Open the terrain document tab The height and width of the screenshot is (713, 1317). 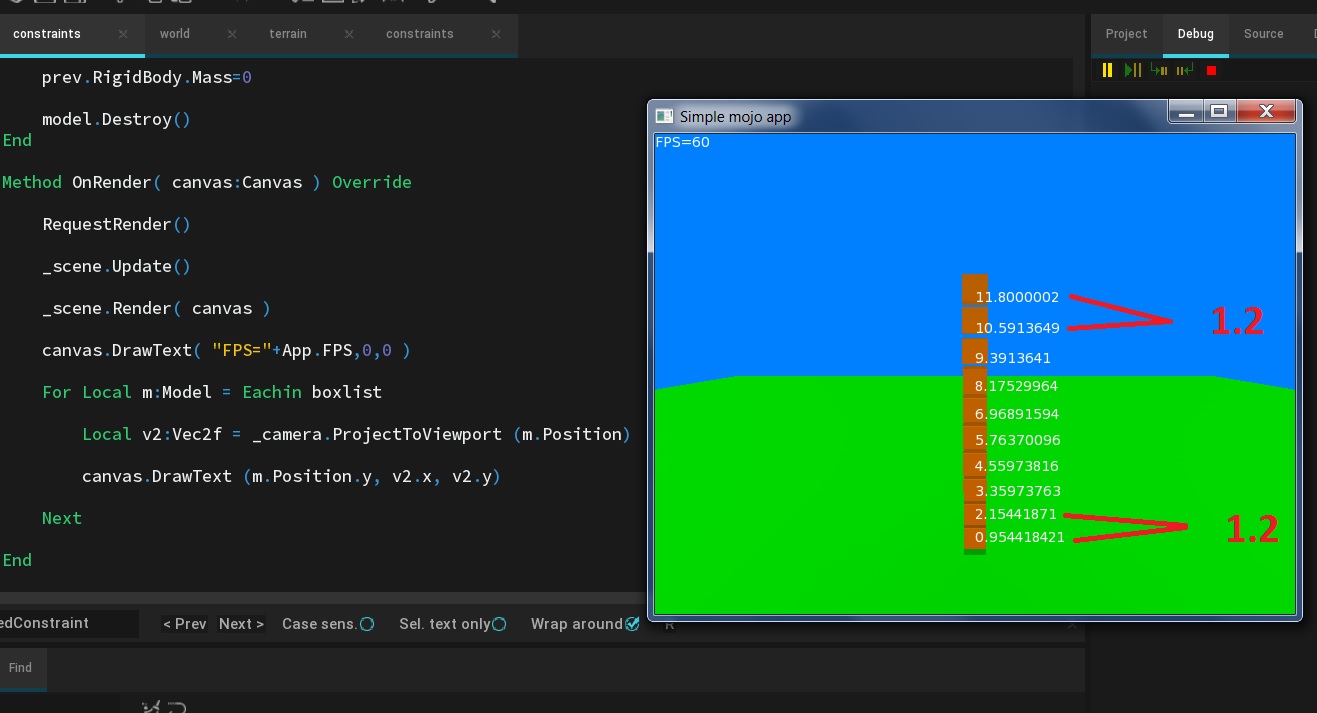288,34
